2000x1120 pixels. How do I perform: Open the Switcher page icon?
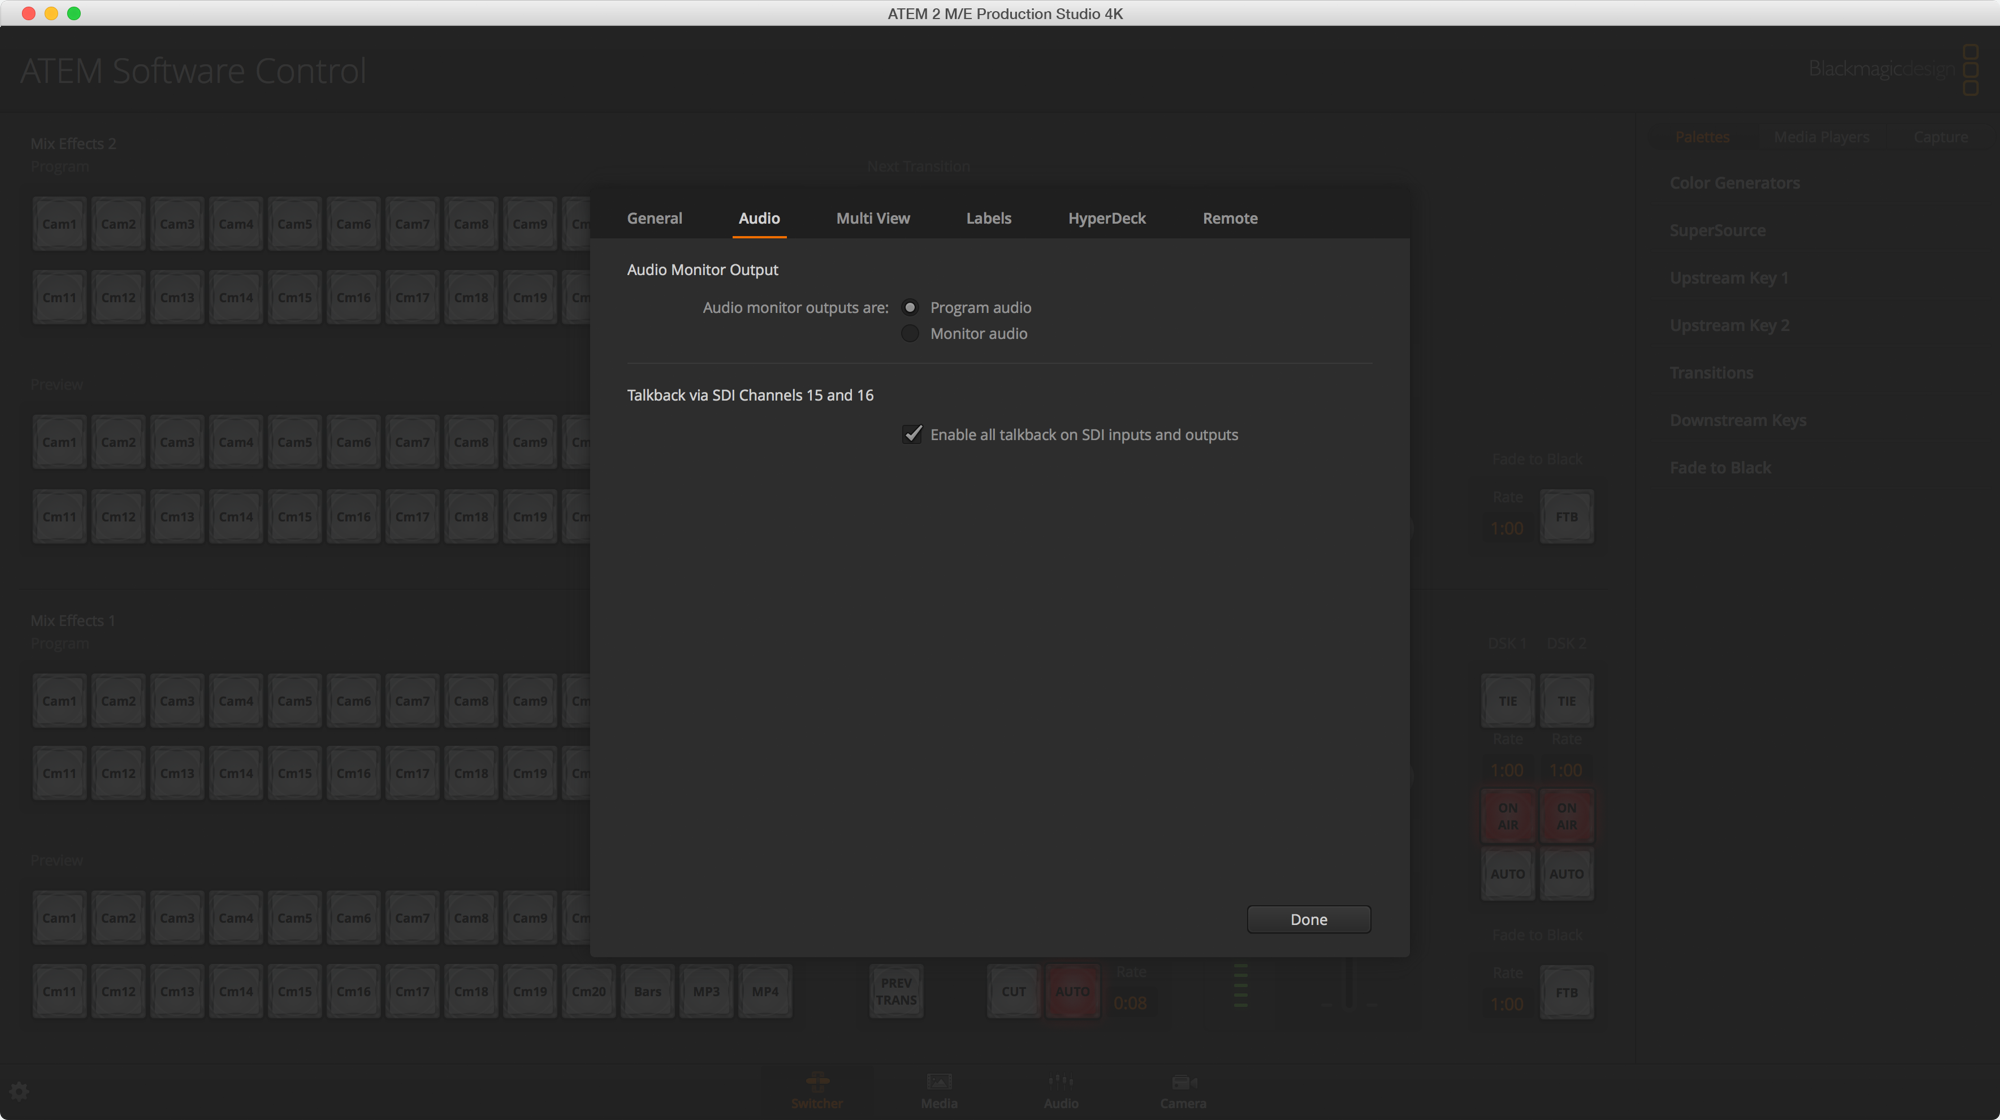(816, 1090)
